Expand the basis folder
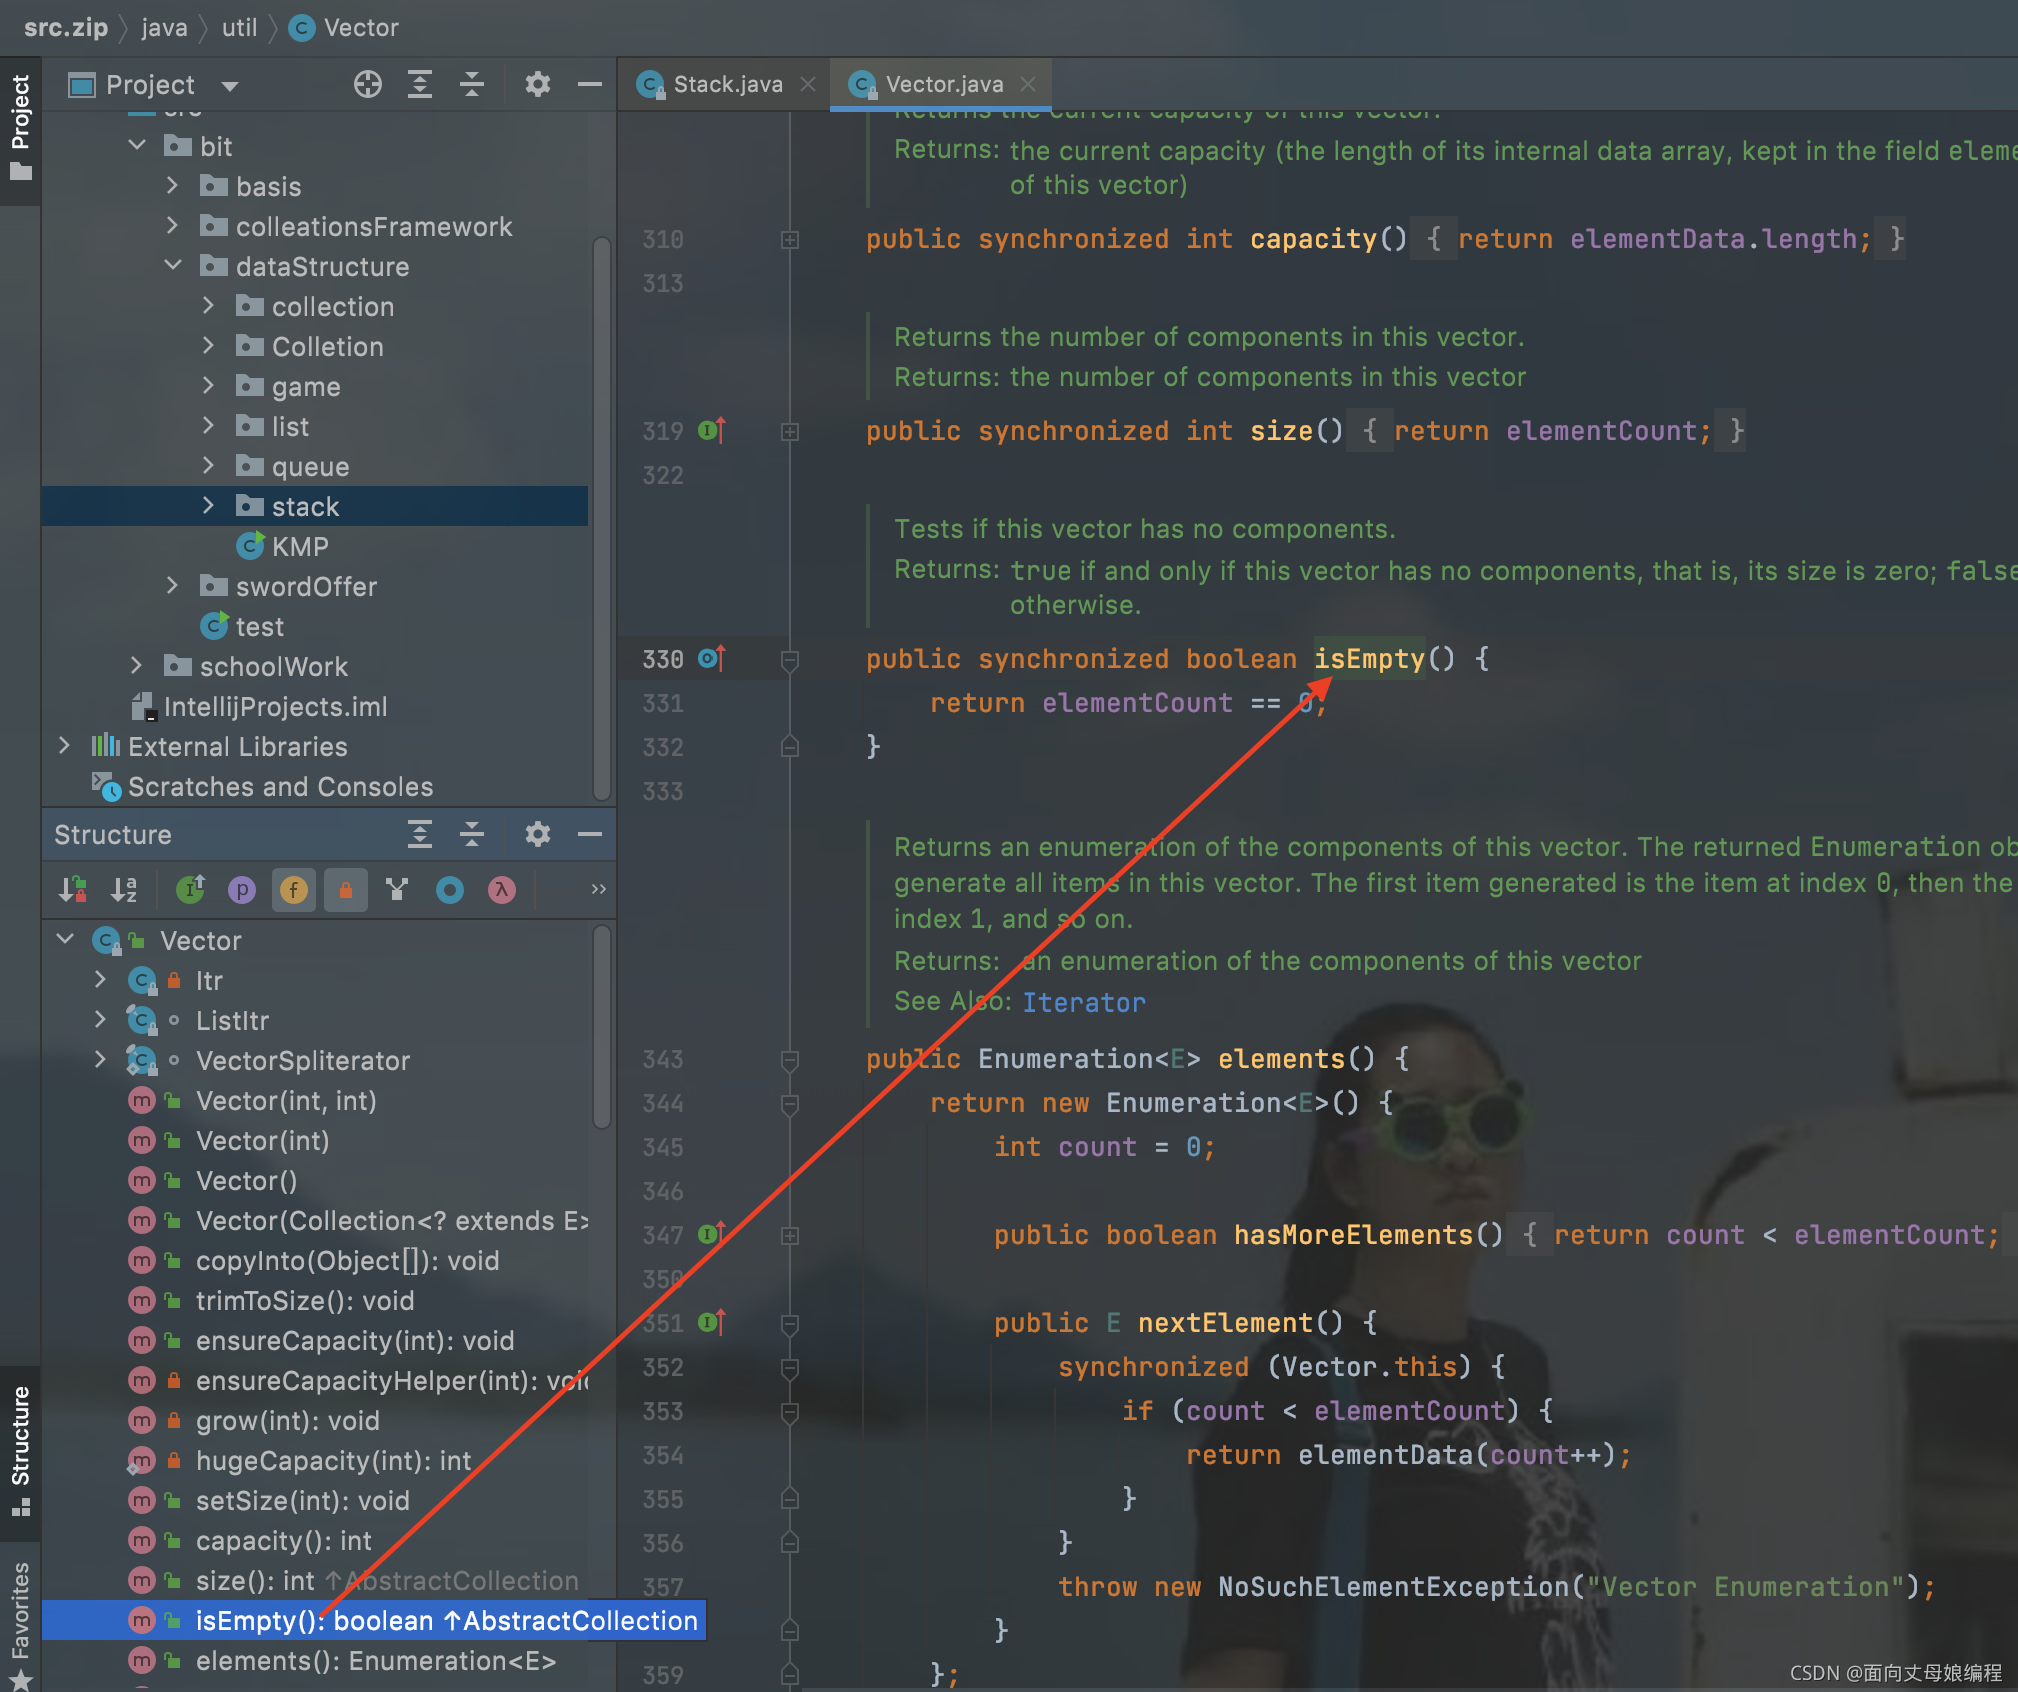This screenshot has width=2018, height=1692. pos(172,186)
